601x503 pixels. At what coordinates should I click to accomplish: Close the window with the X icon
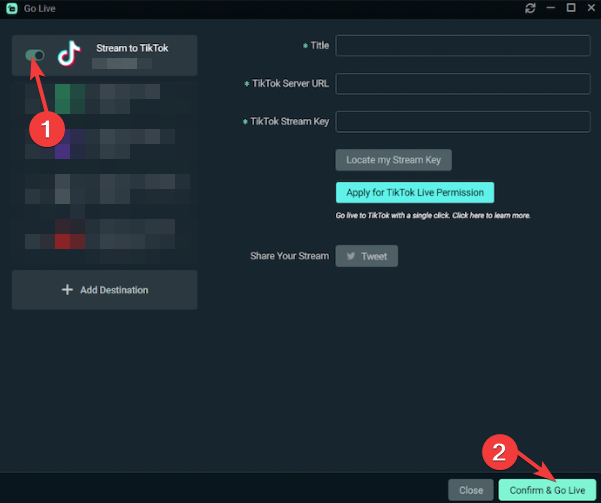[x=591, y=8]
